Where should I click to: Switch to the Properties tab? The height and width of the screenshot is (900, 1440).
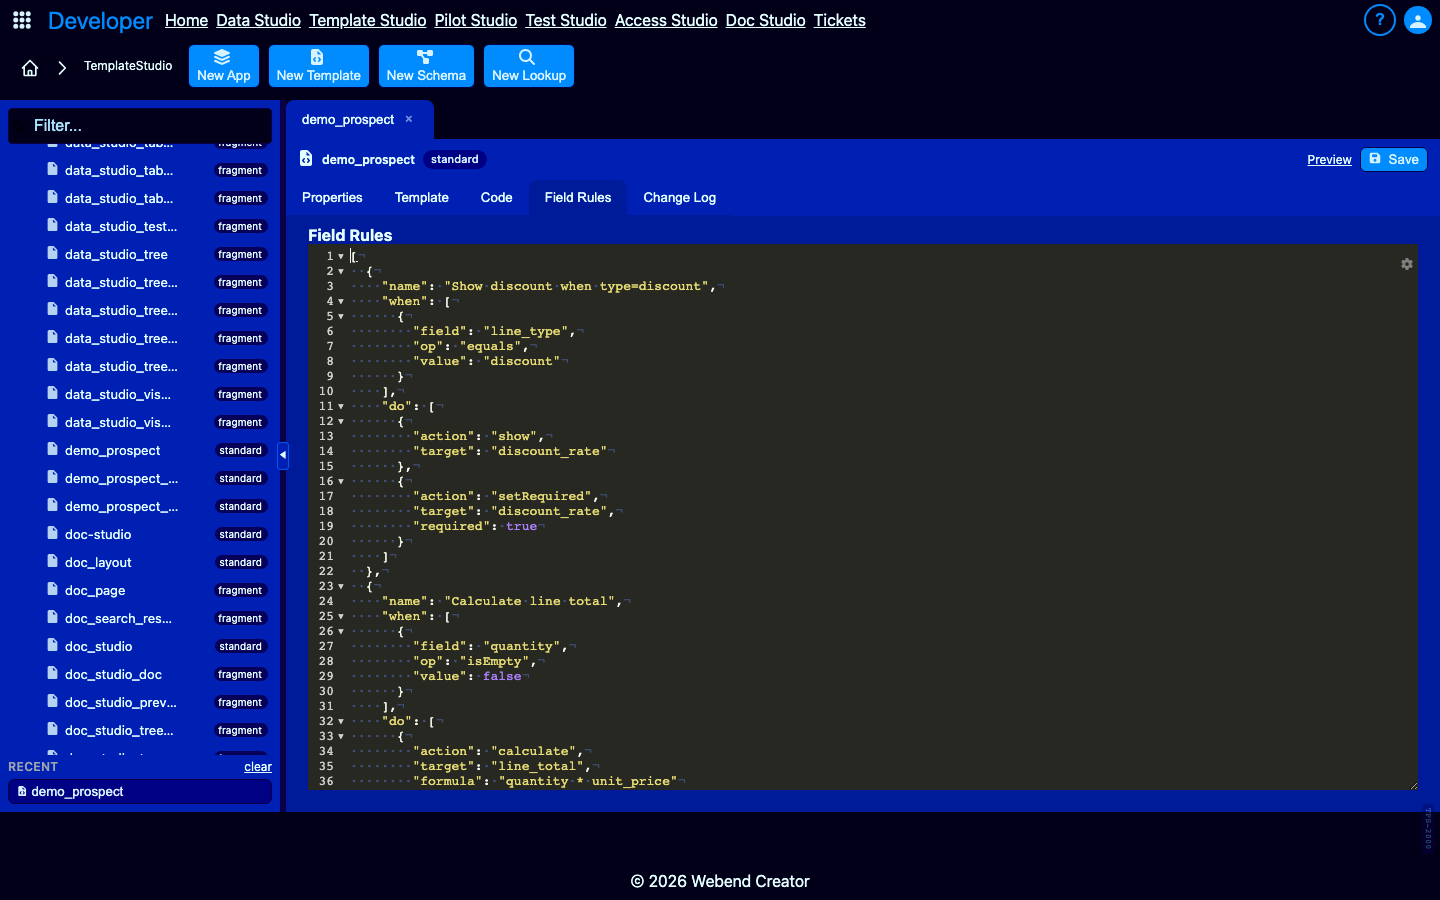coord(332,198)
